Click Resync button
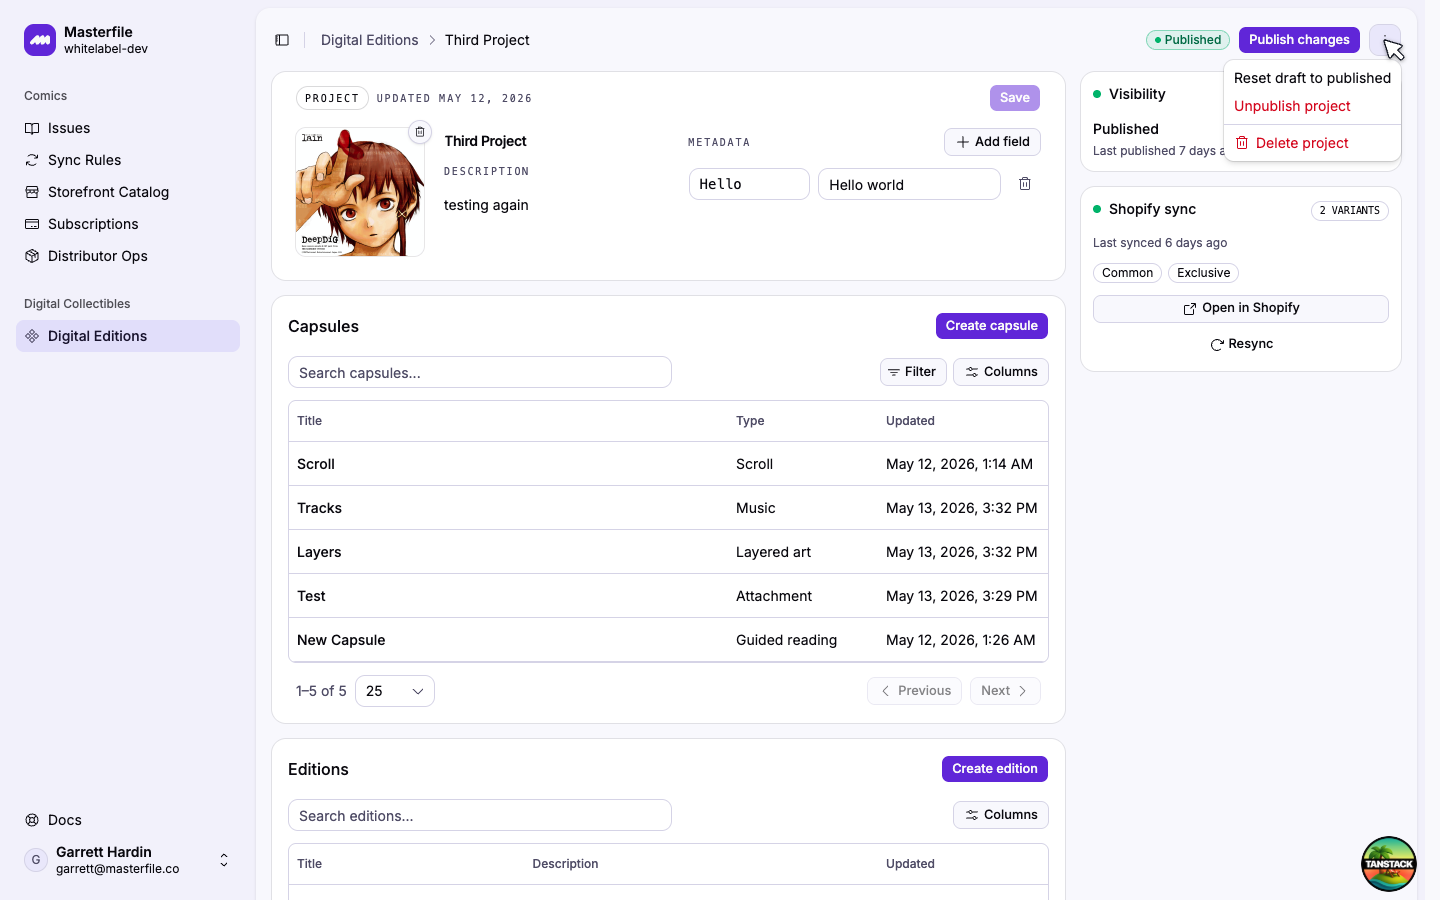1440x900 pixels. (x=1241, y=344)
